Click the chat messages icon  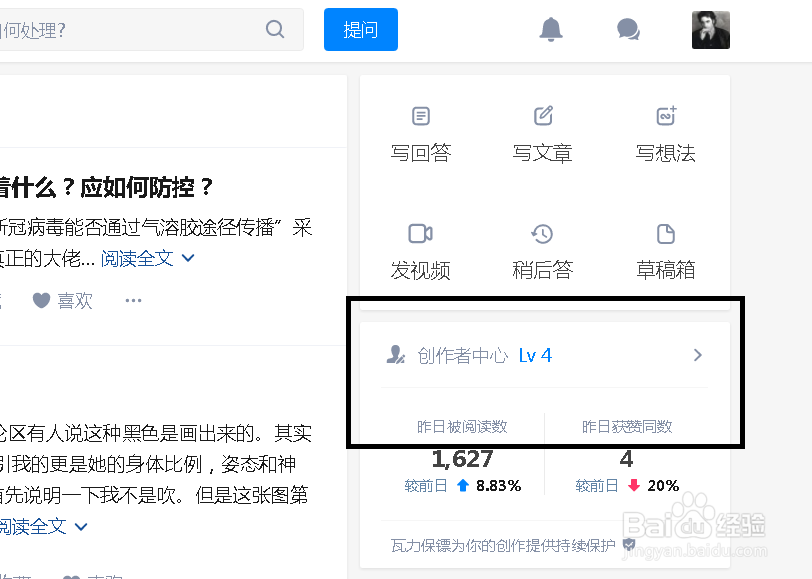point(628,29)
